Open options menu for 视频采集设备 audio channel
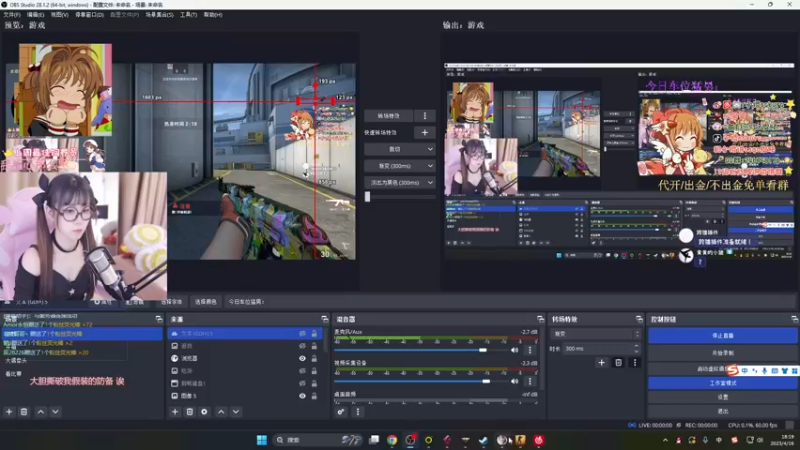800x450 pixels. (x=530, y=381)
